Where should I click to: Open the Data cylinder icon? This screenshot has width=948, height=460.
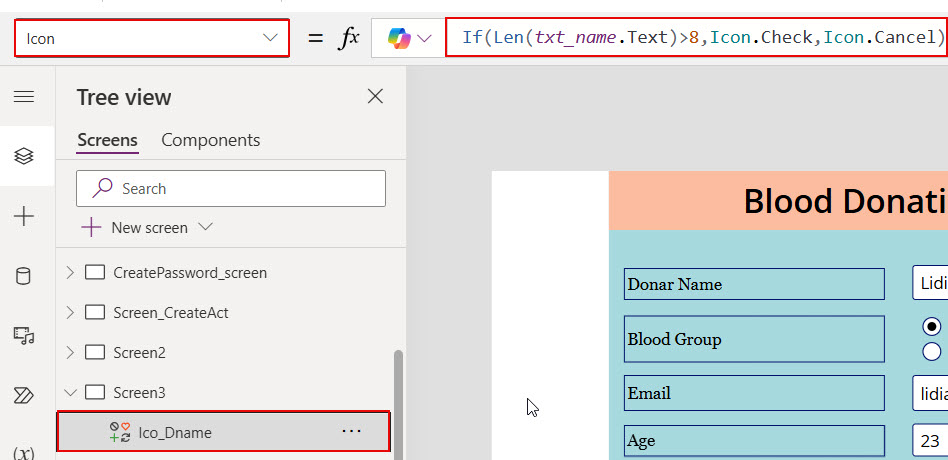[23, 276]
